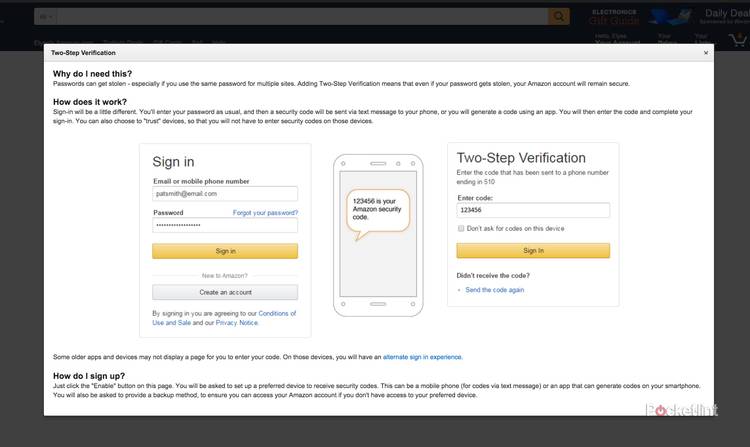Click the Email or mobile phone number field
Screen dimensions: 750x447
coord(225,194)
